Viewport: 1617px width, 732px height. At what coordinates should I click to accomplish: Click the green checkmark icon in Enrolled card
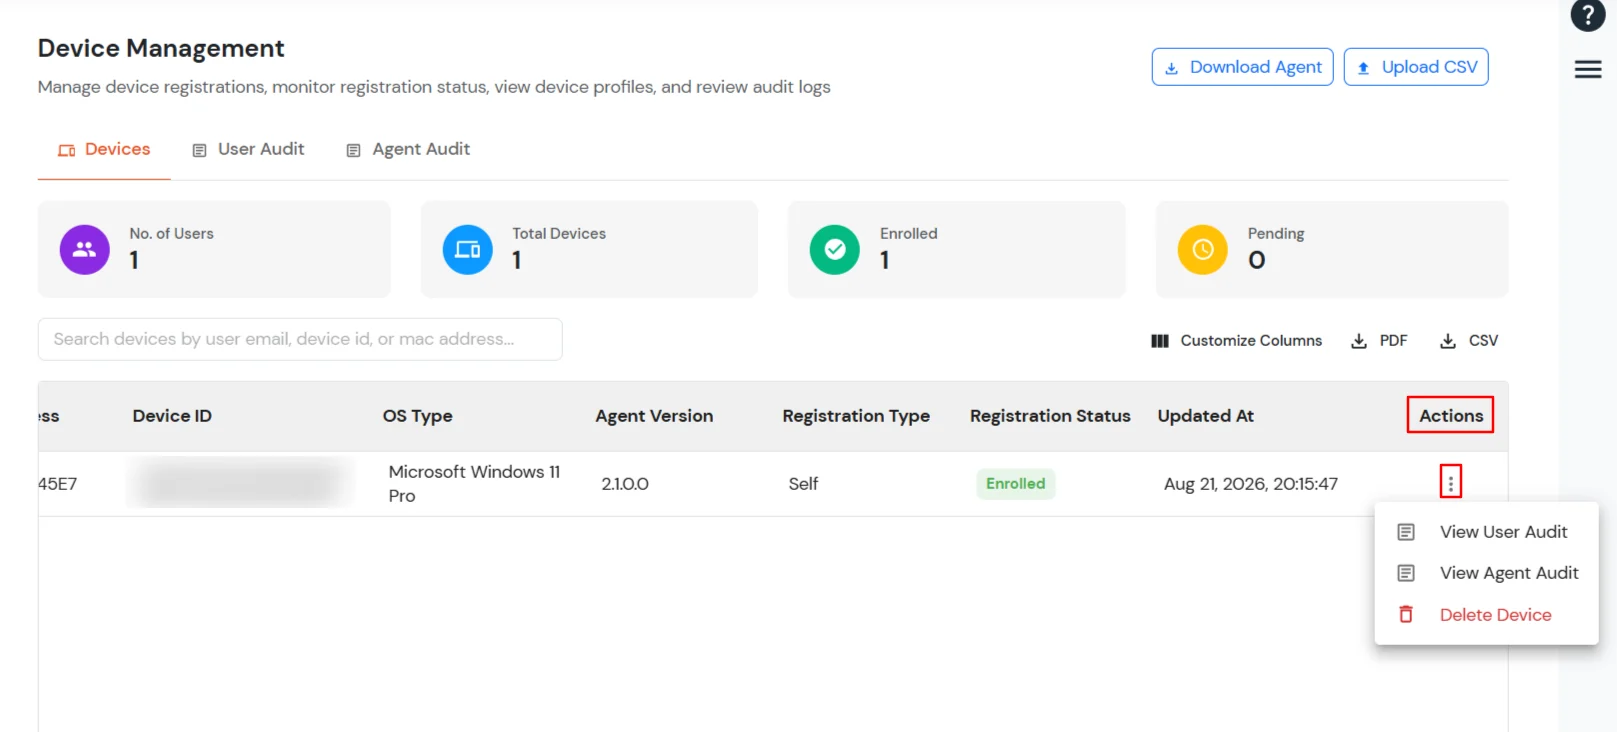tap(835, 249)
